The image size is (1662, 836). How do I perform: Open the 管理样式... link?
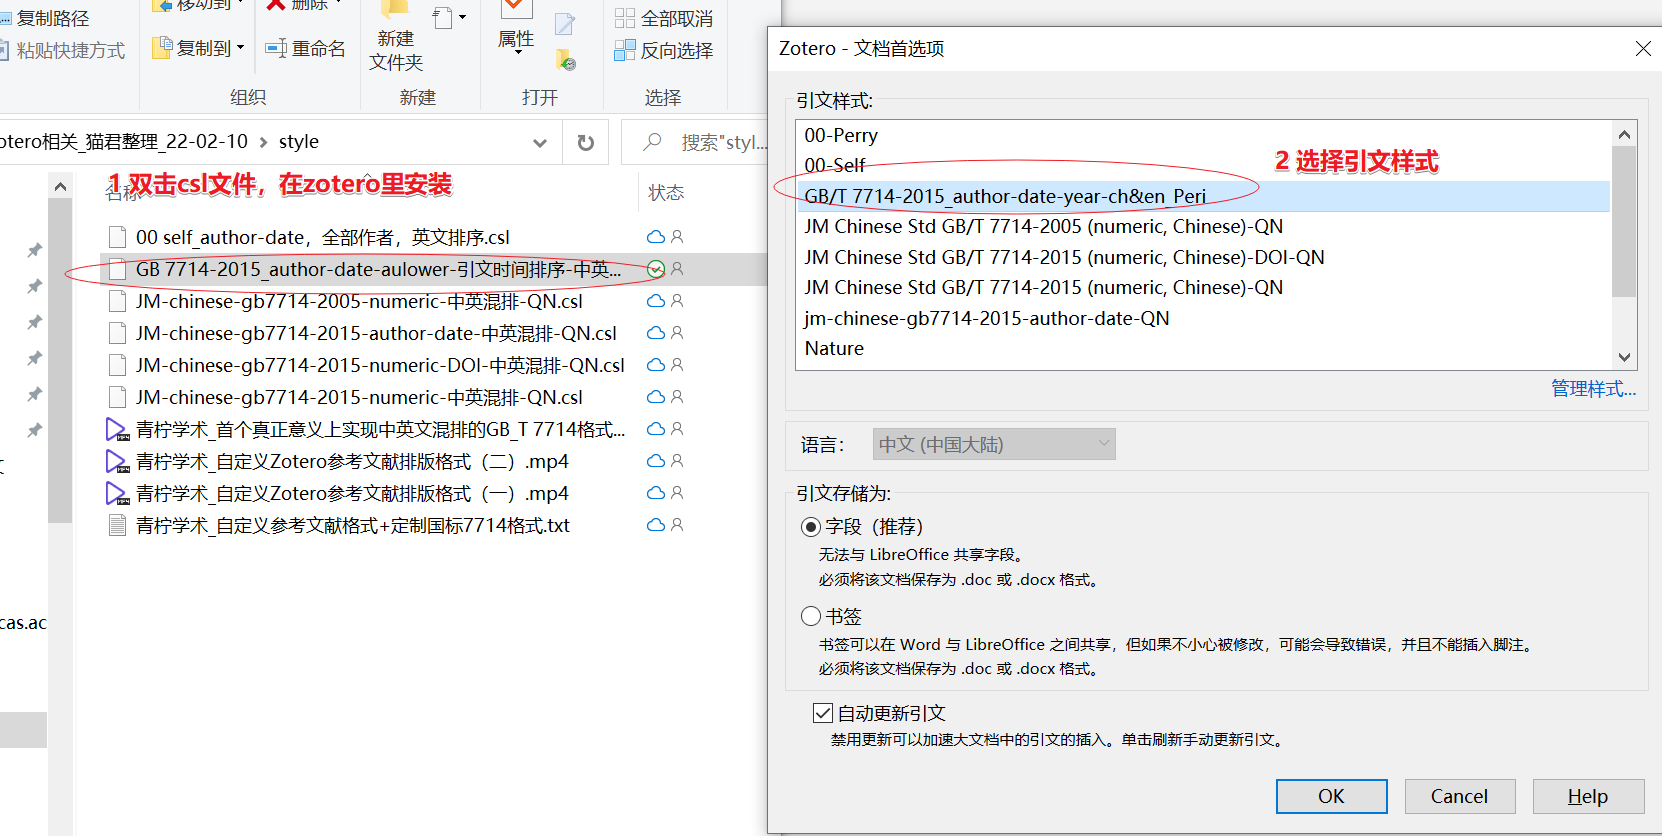point(1593,388)
